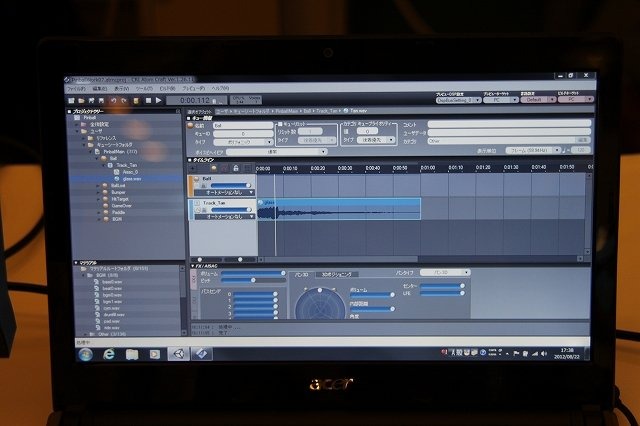
Task: Click the Ball track volume slider
Action: click(230, 186)
